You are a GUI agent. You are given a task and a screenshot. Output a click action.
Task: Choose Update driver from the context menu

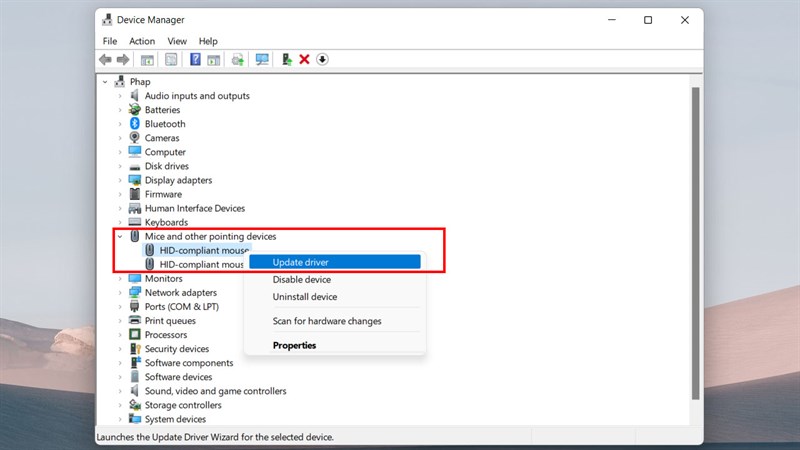click(x=300, y=262)
